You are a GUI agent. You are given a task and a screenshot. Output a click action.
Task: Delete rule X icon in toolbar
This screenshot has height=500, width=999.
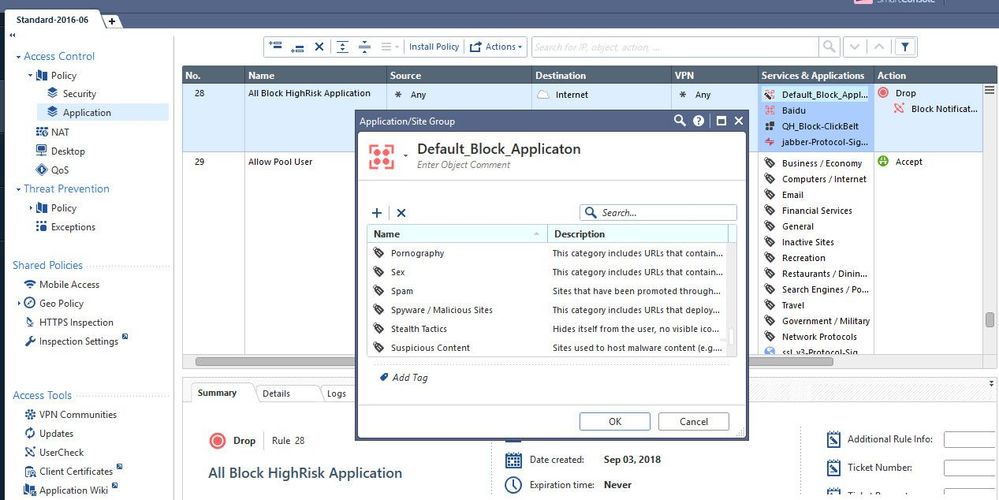pyautogui.click(x=319, y=46)
